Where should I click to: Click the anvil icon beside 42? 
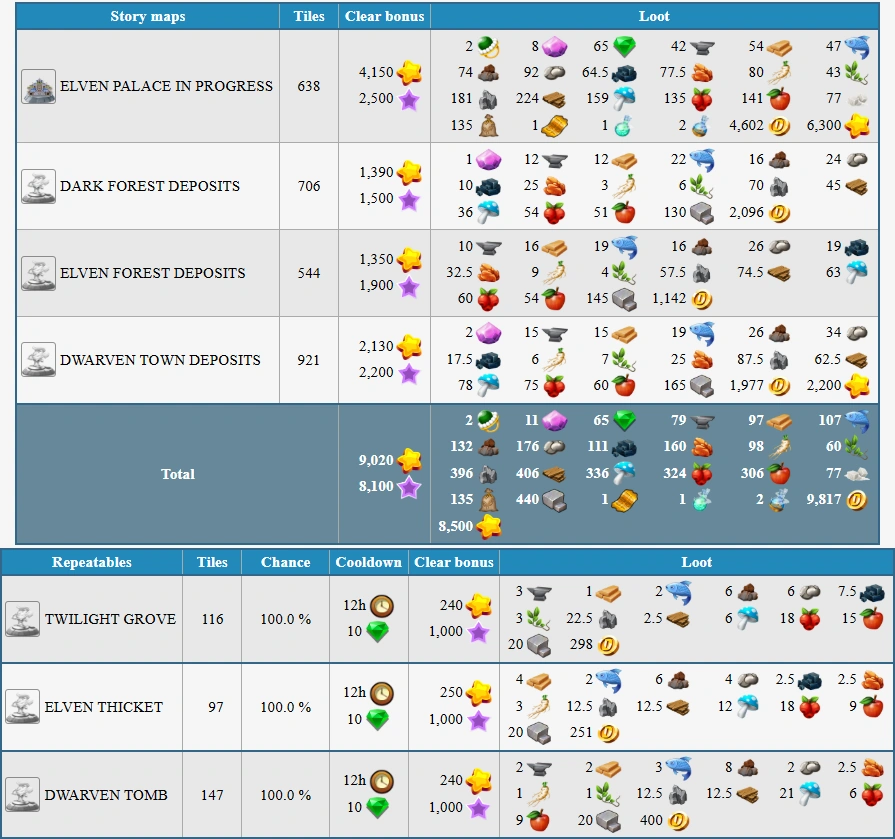coord(702,47)
